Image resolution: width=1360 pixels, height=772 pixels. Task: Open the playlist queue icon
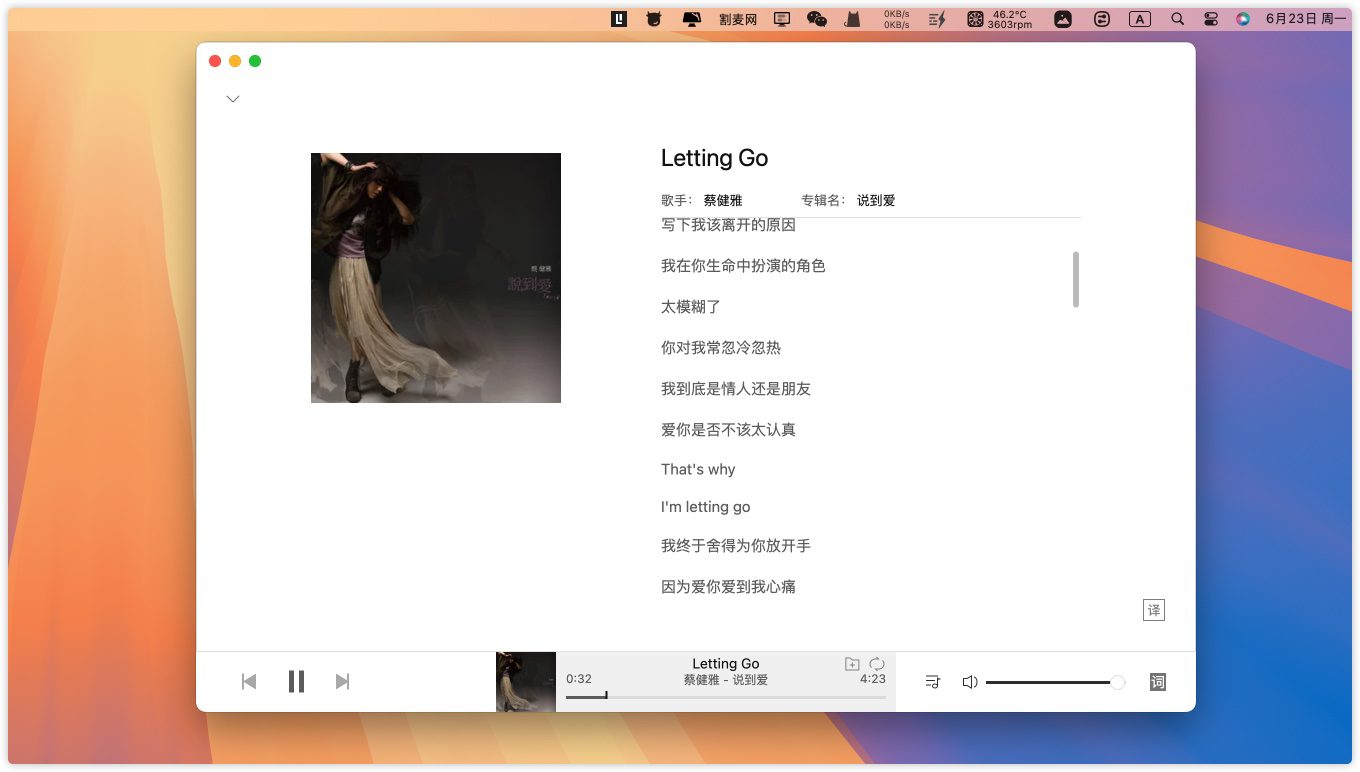click(x=932, y=682)
